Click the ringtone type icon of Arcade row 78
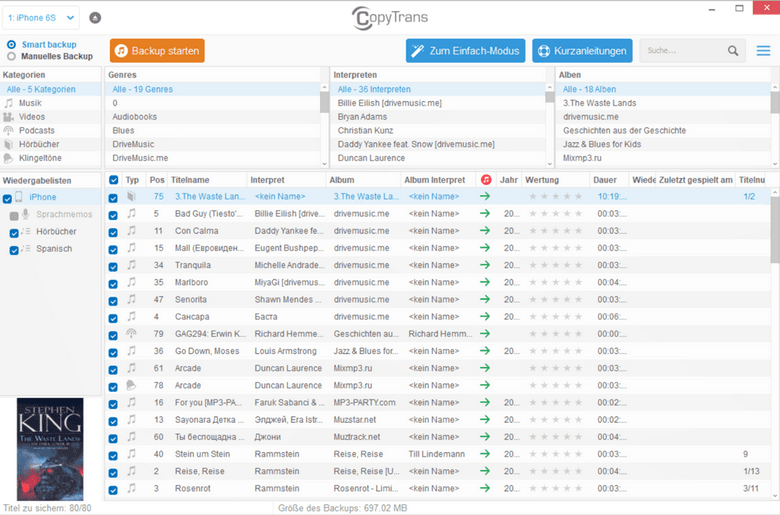This screenshot has width=780, height=515. (131, 385)
